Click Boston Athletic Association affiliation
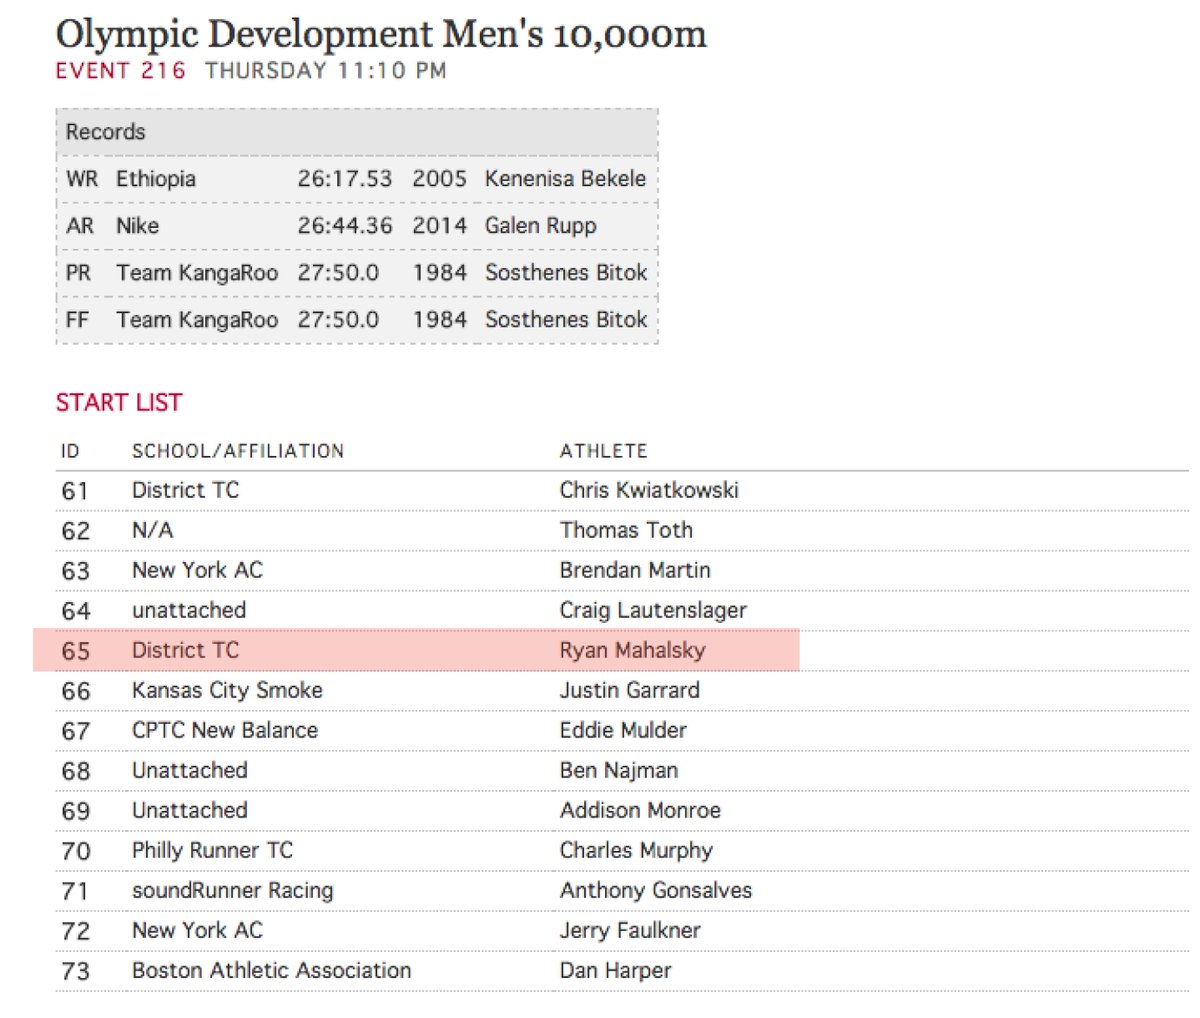 click(271, 970)
